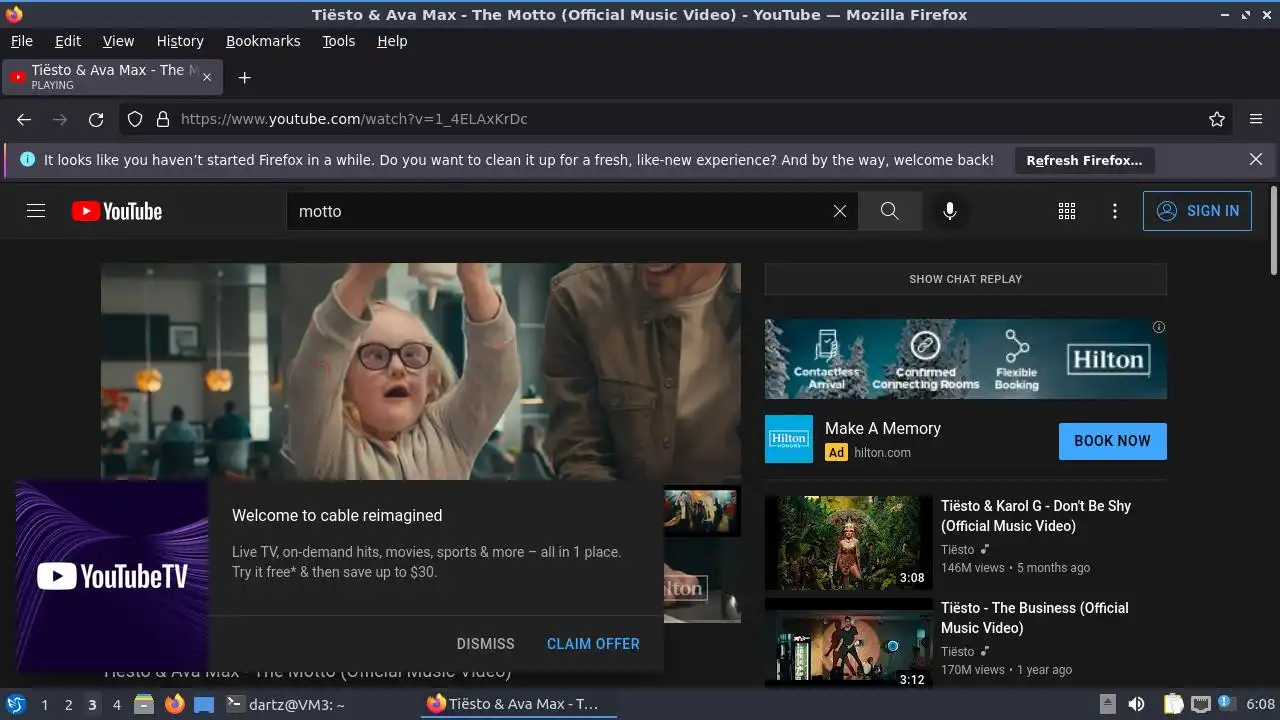Show the desktop via blue taskbar icon
Viewport: 1280px width, 720px height.
click(x=204, y=704)
